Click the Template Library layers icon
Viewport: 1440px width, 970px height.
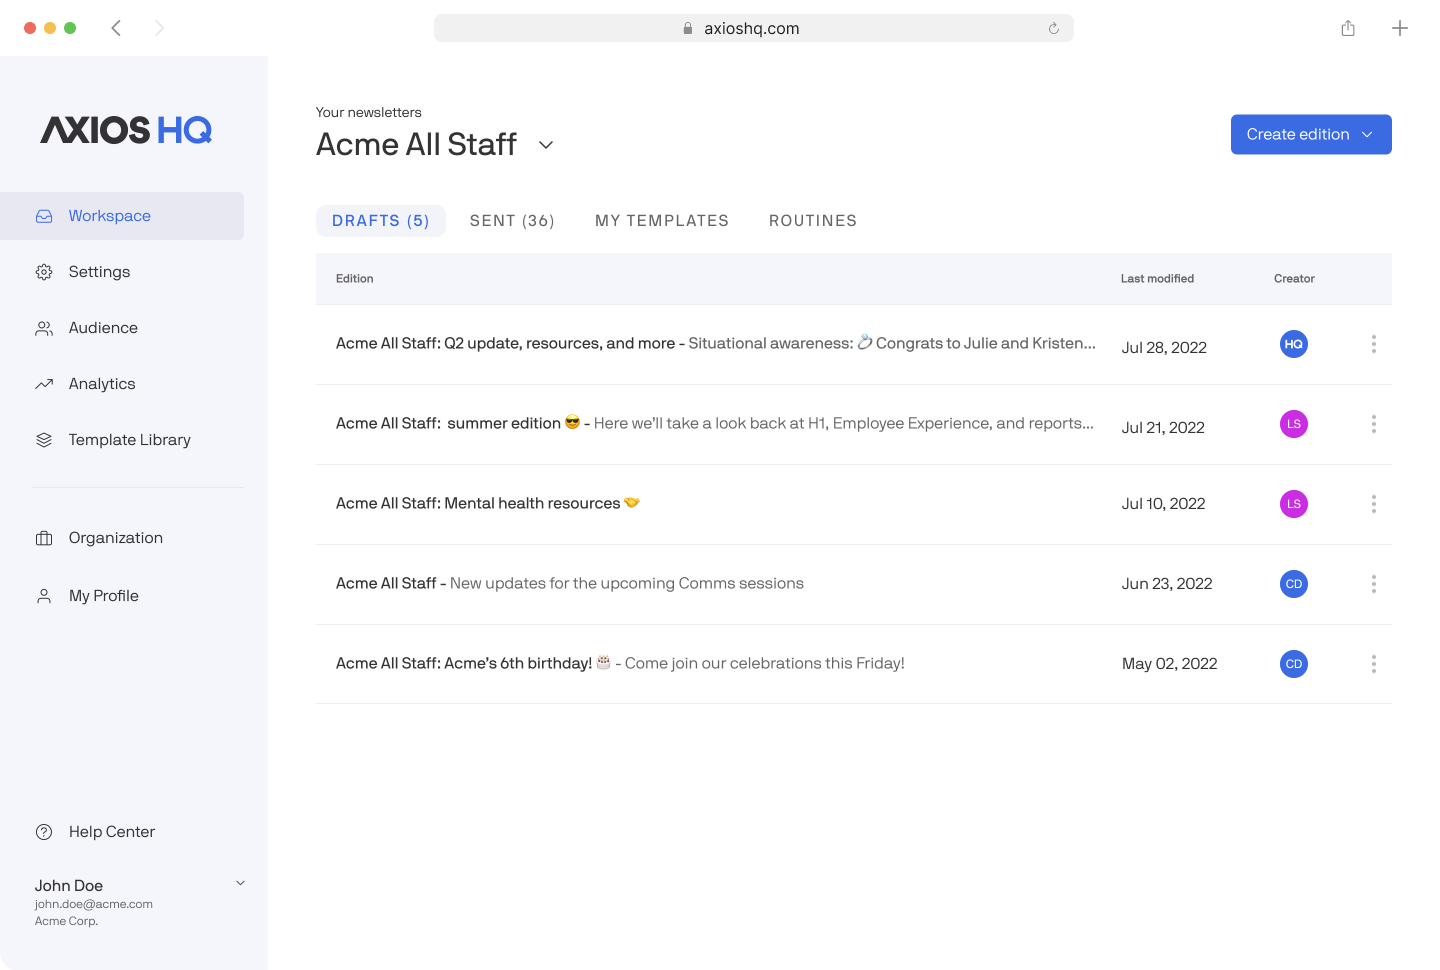tap(44, 440)
